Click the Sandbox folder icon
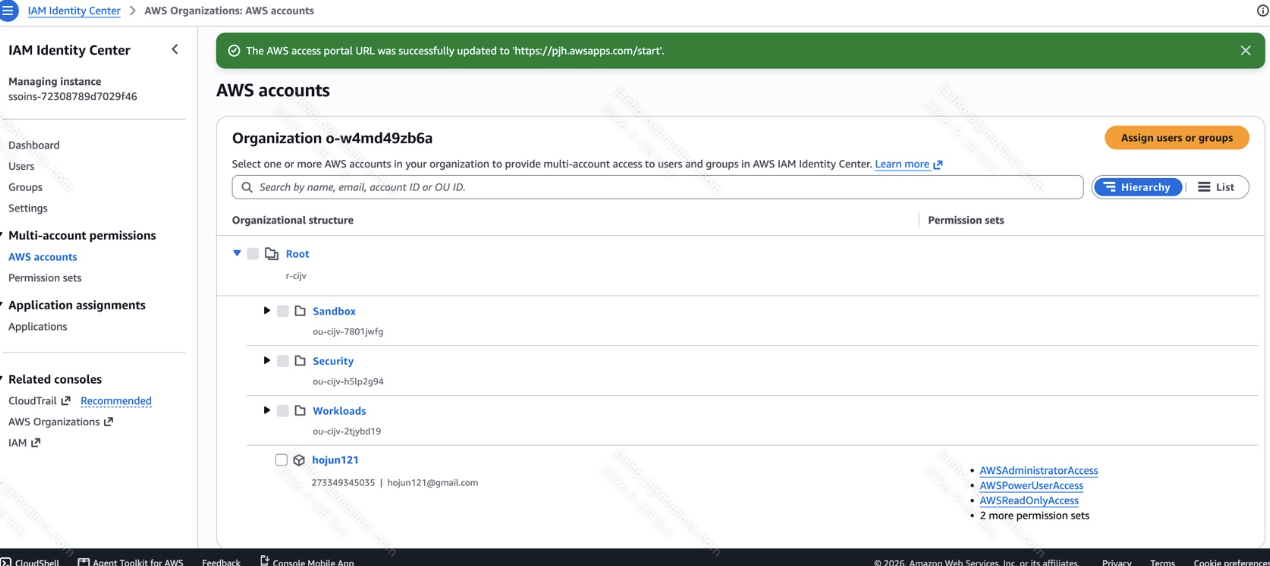Viewport: 1270px width, 566px height. coord(300,311)
